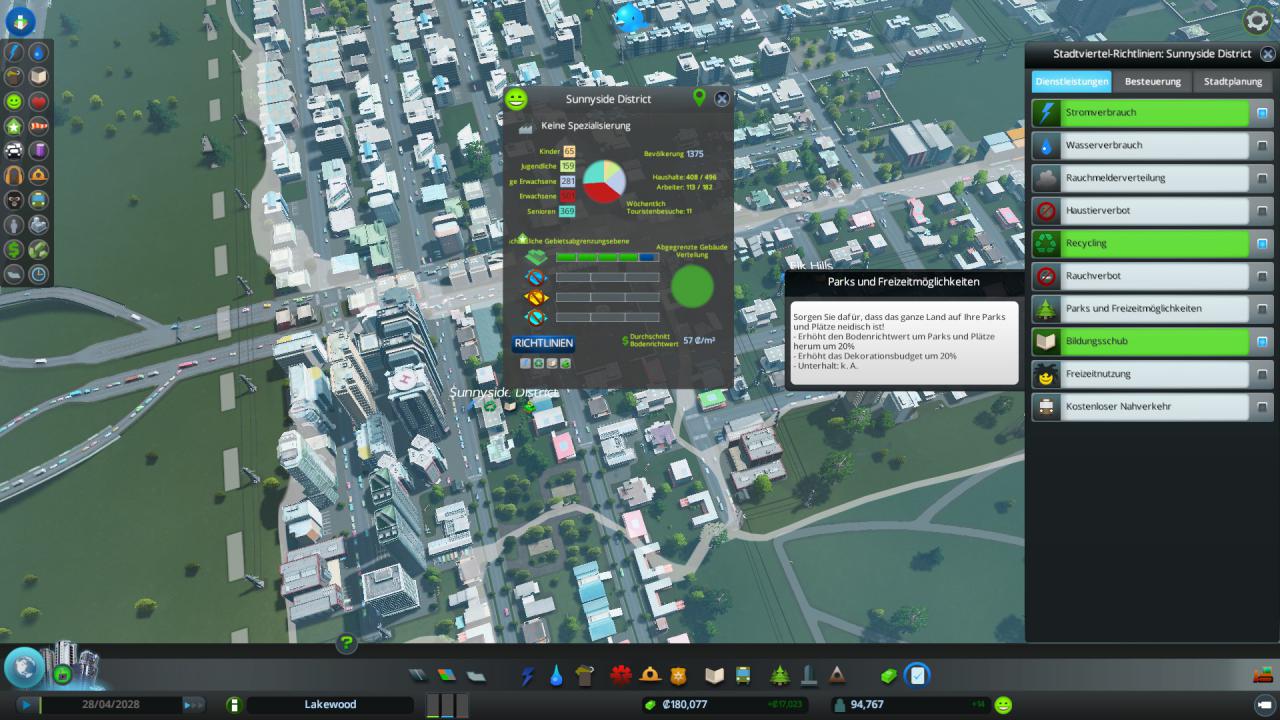Enable the Haustierverbot policy checkbox

1262,211
